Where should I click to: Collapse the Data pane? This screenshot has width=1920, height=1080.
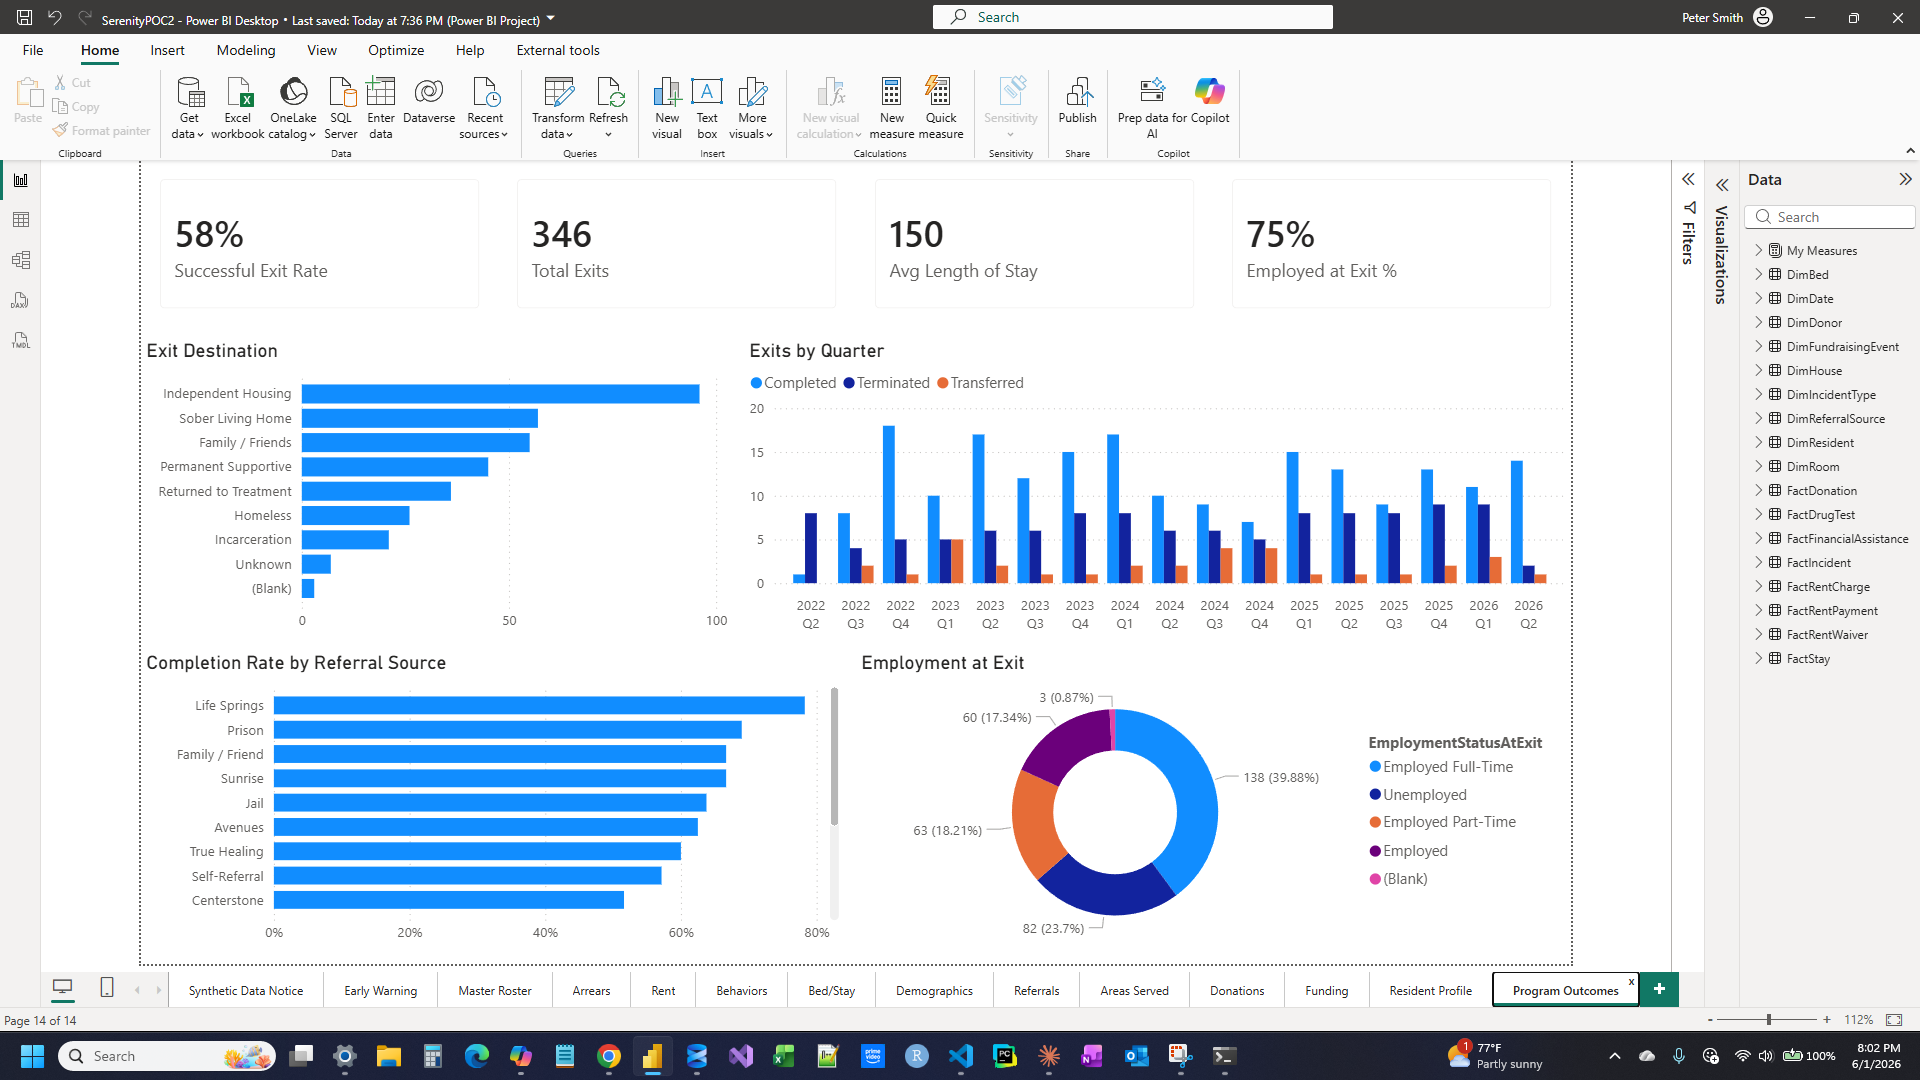point(1905,180)
